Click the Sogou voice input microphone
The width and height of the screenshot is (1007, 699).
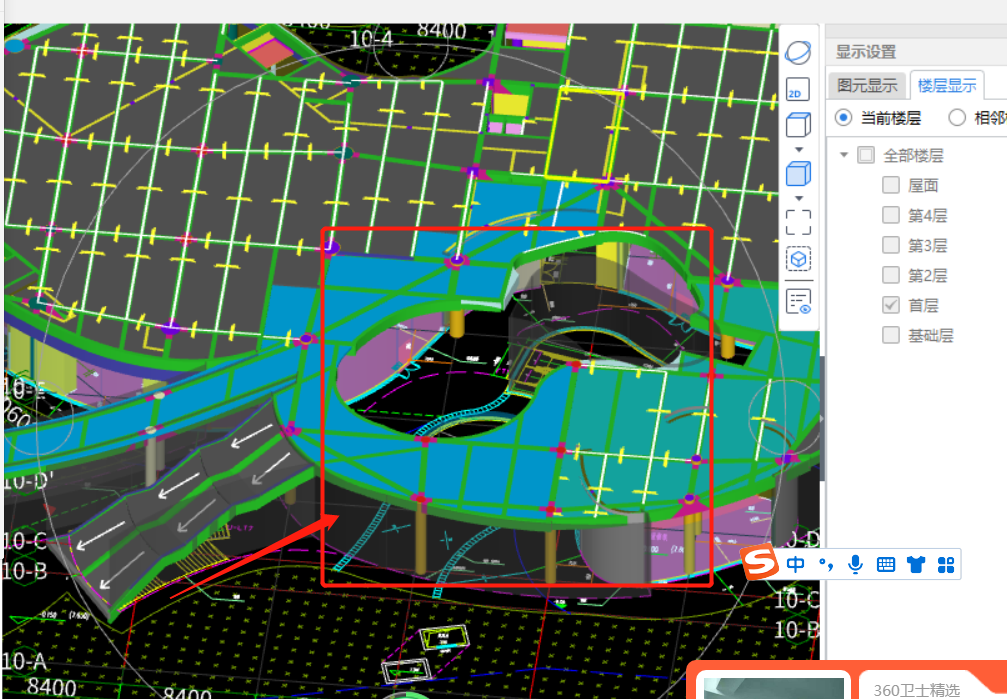(x=855, y=565)
